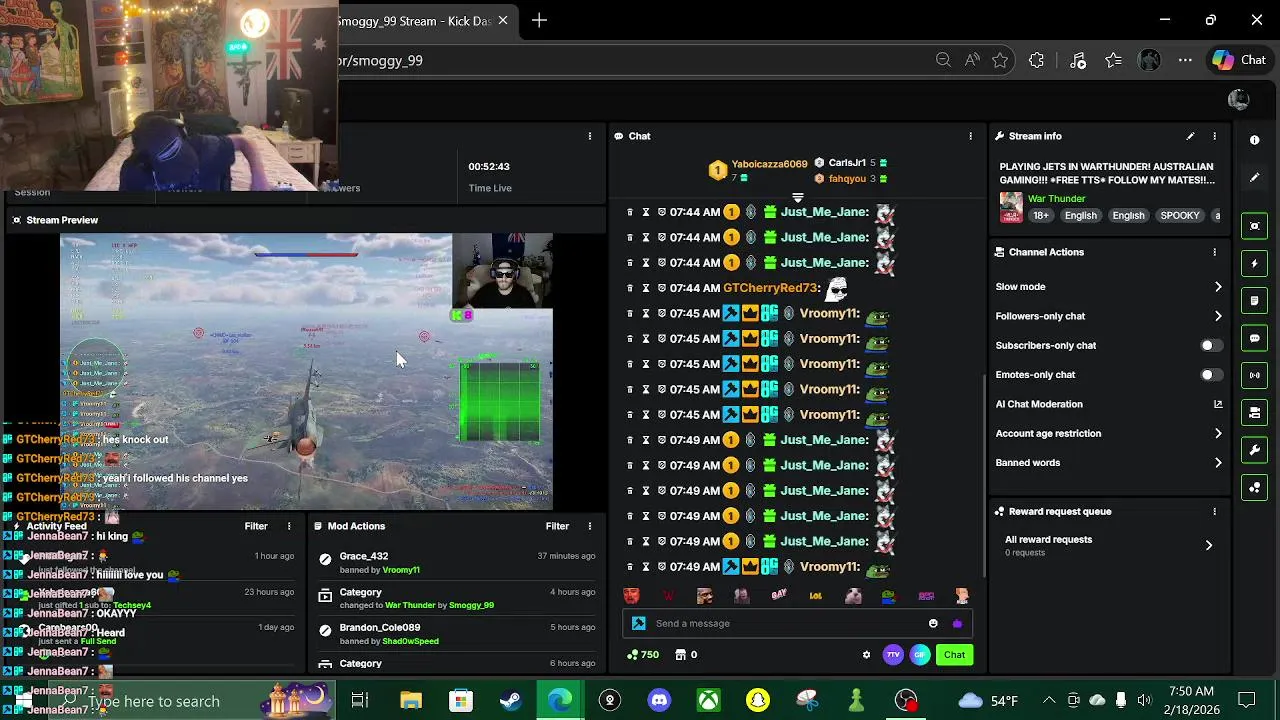Expand Account age restriction
1280x720 pixels.
[1109, 433]
